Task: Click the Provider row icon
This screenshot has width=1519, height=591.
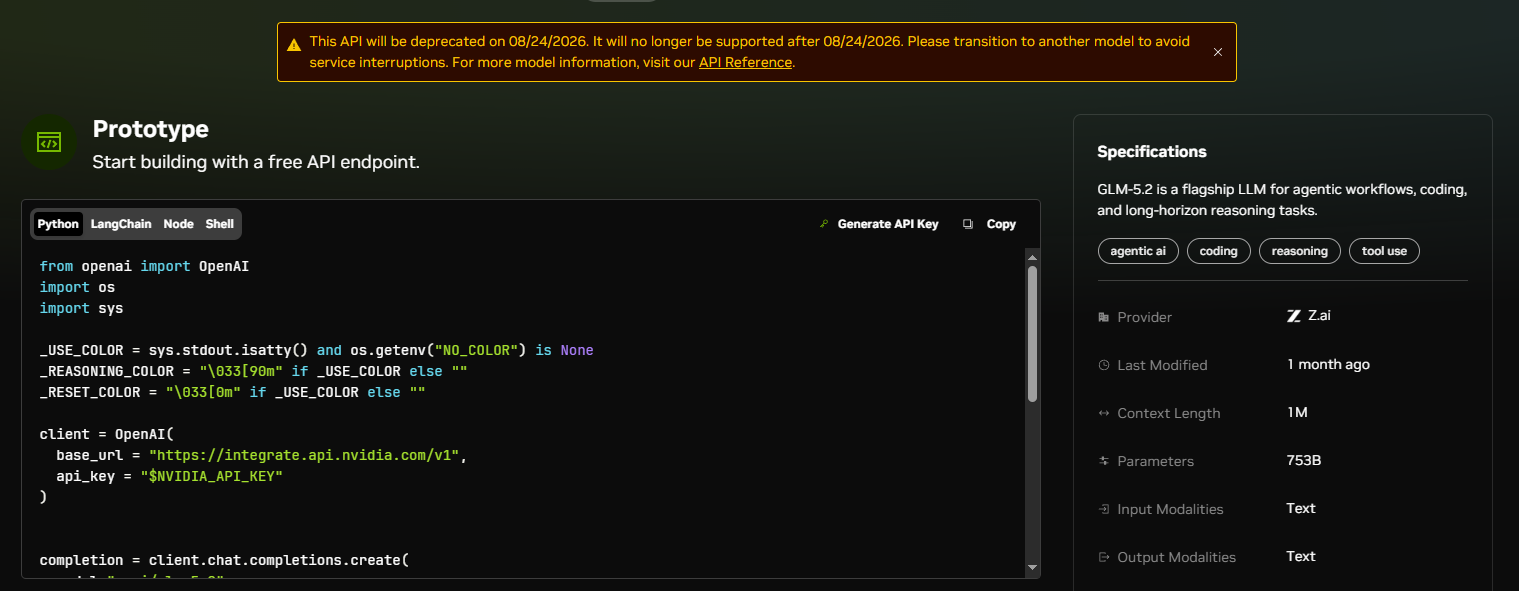Action: (x=1104, y=317)
